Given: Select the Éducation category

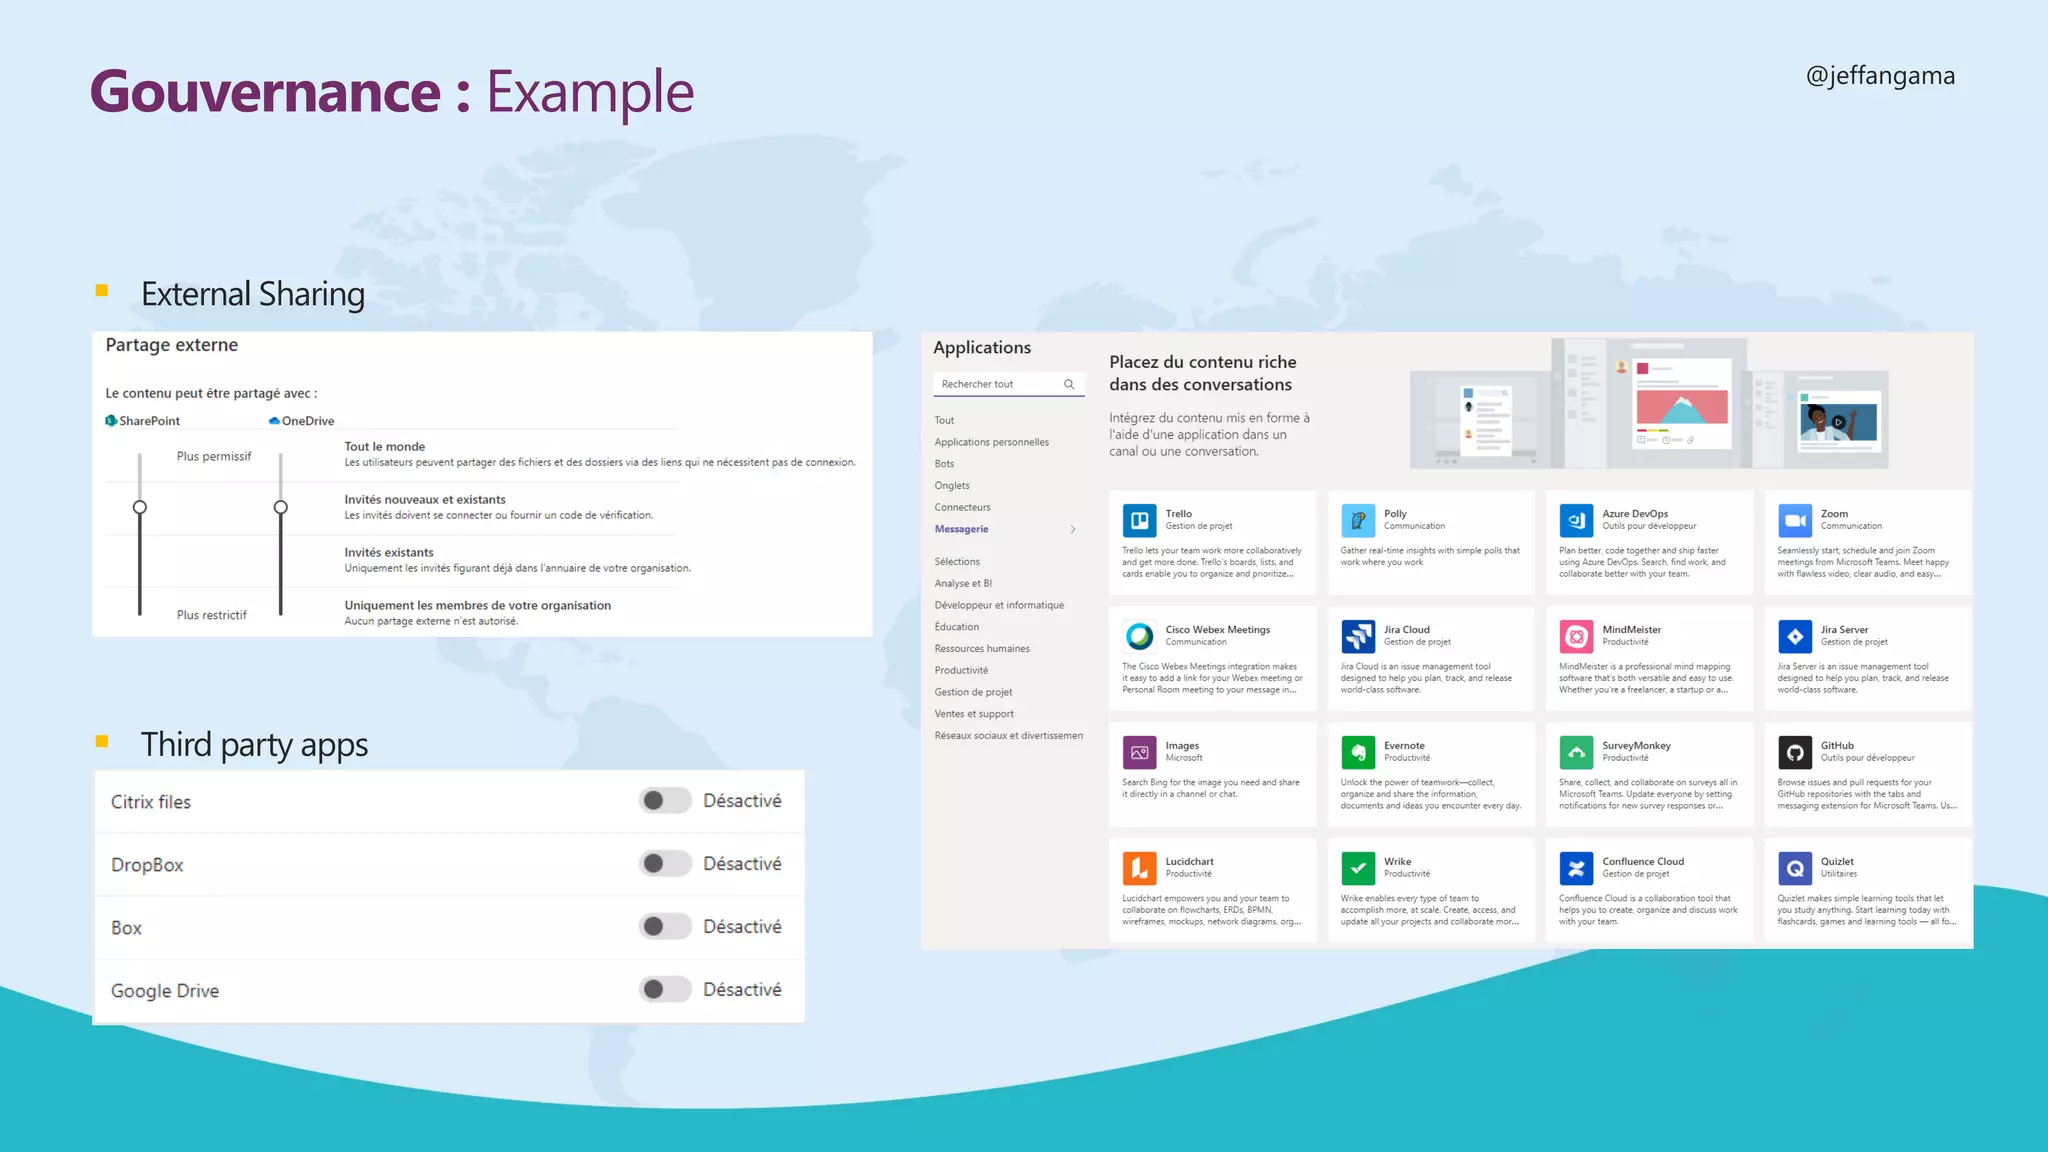Looking at the screenshot, I should 957,627.
